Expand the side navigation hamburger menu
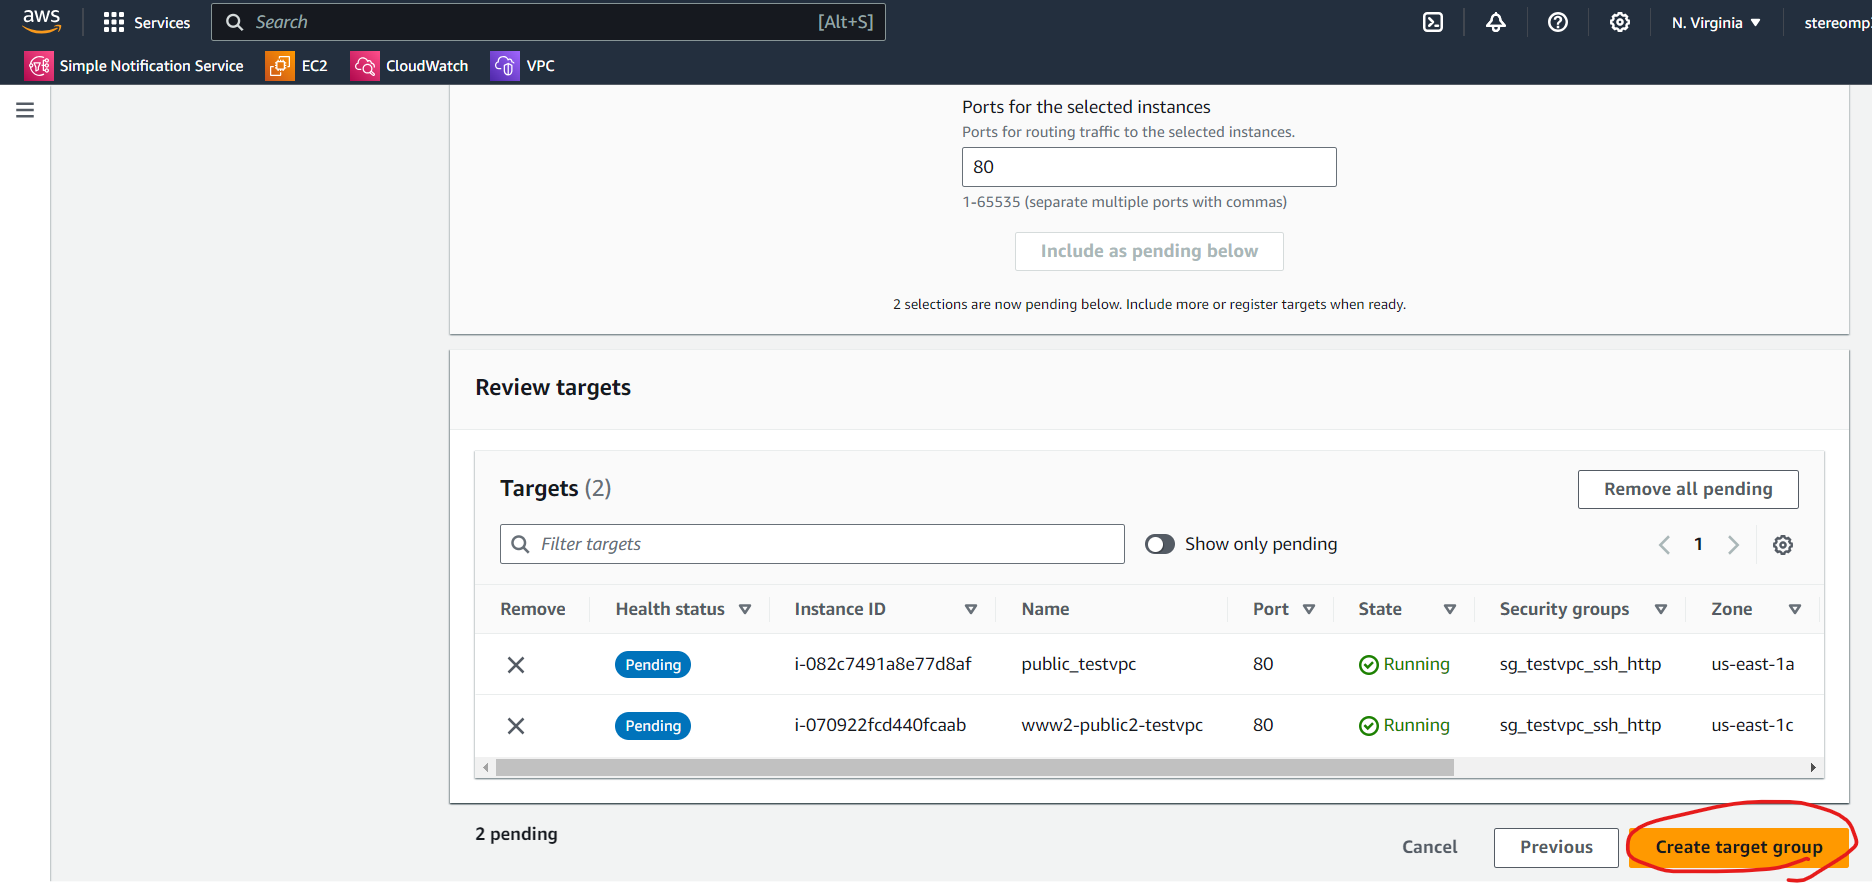 25,110
